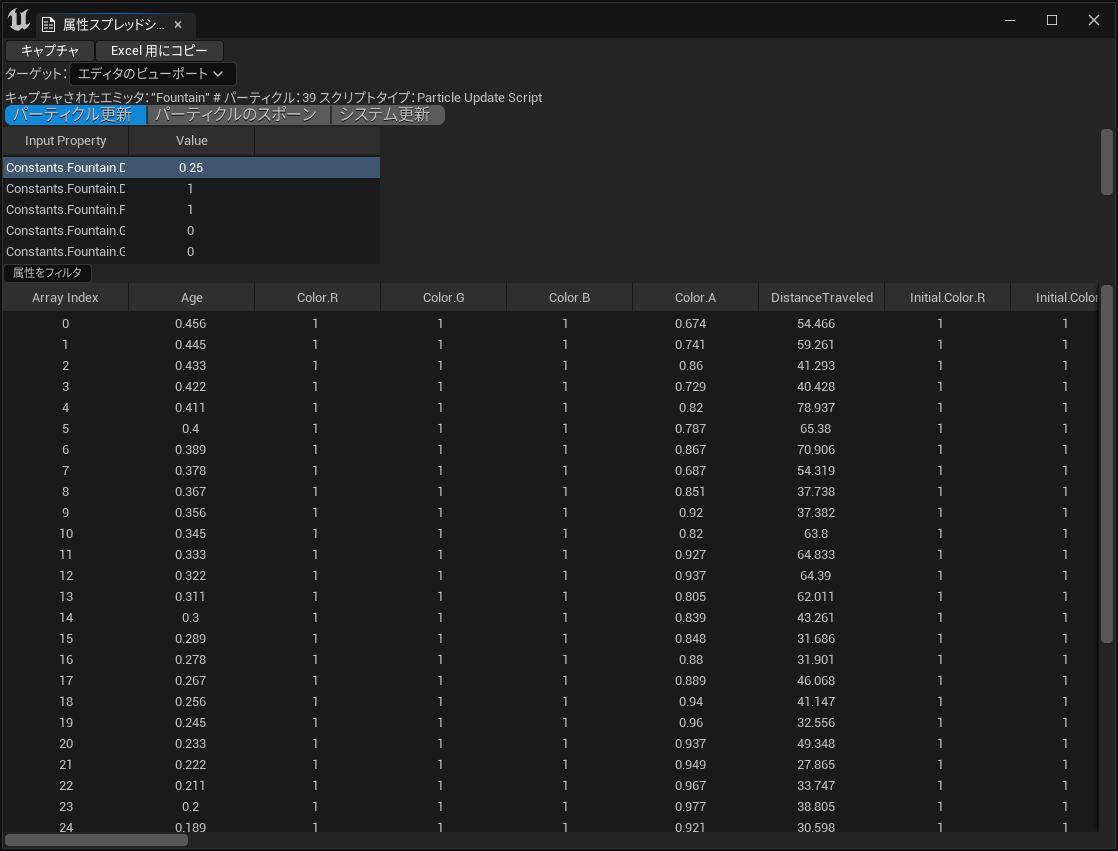Sort by the Age column header

(x=191, y=298)
